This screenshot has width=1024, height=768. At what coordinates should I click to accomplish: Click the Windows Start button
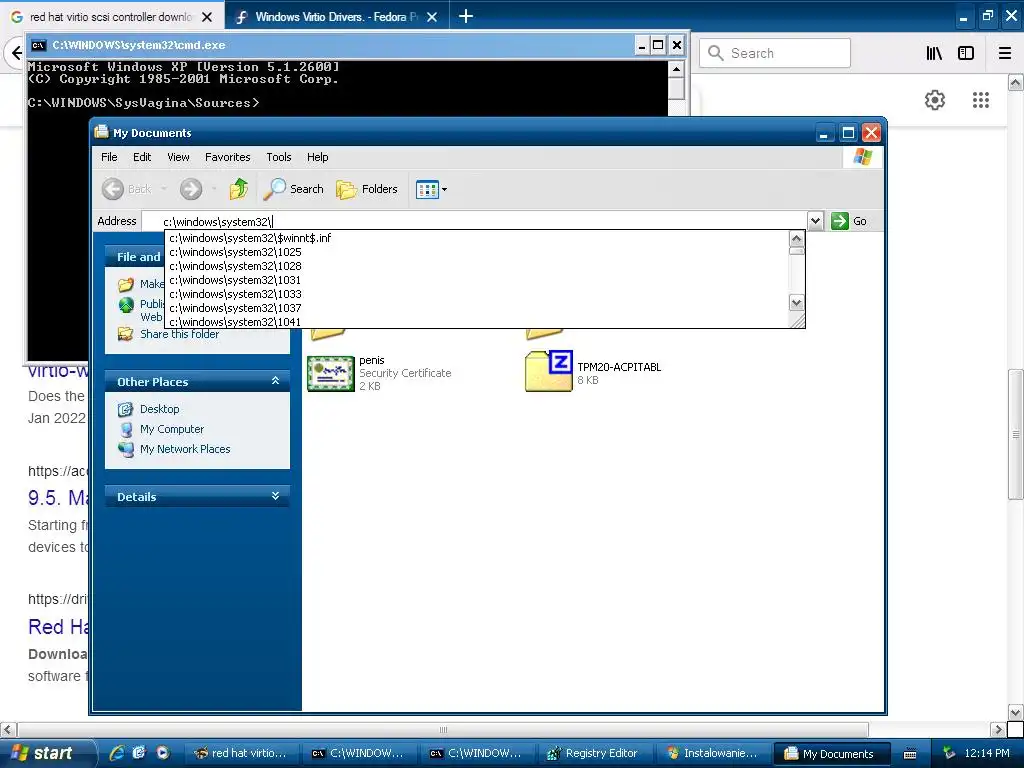point(46,753)
